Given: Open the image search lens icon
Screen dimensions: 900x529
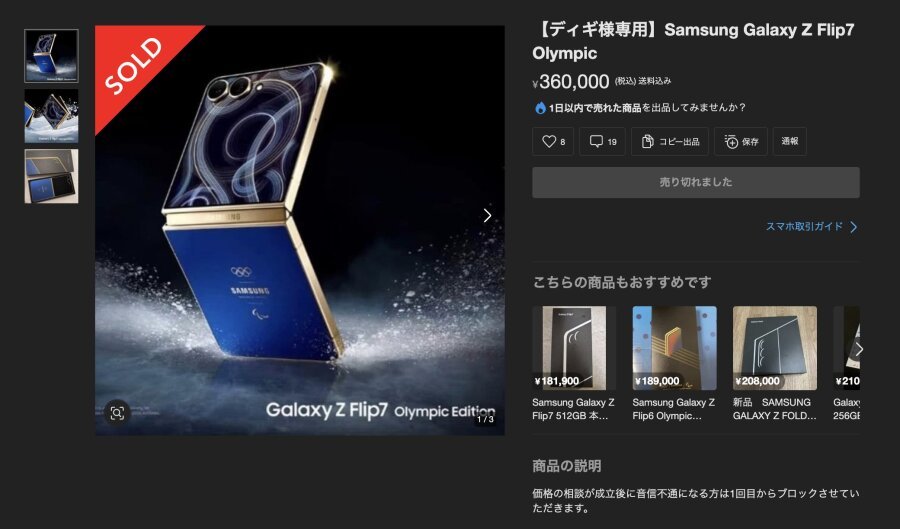Looking at the screenshot, I should click(x=117, y=413).
